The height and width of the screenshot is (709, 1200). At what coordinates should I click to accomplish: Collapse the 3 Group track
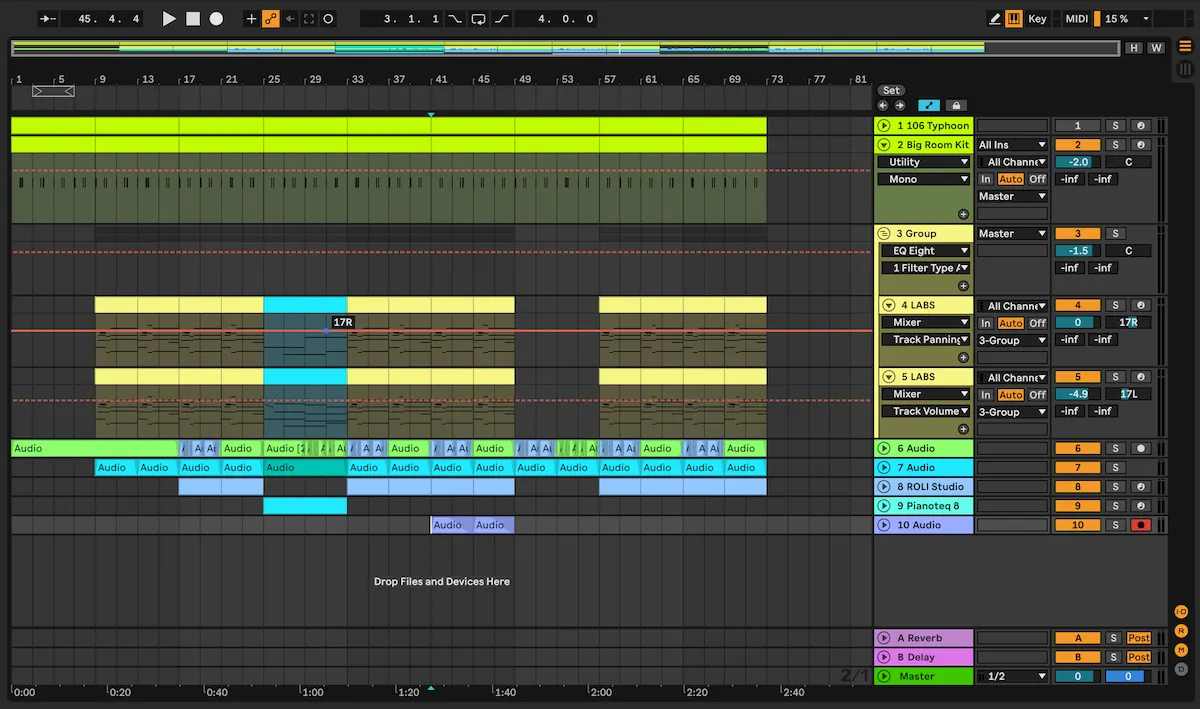point(884,234)
